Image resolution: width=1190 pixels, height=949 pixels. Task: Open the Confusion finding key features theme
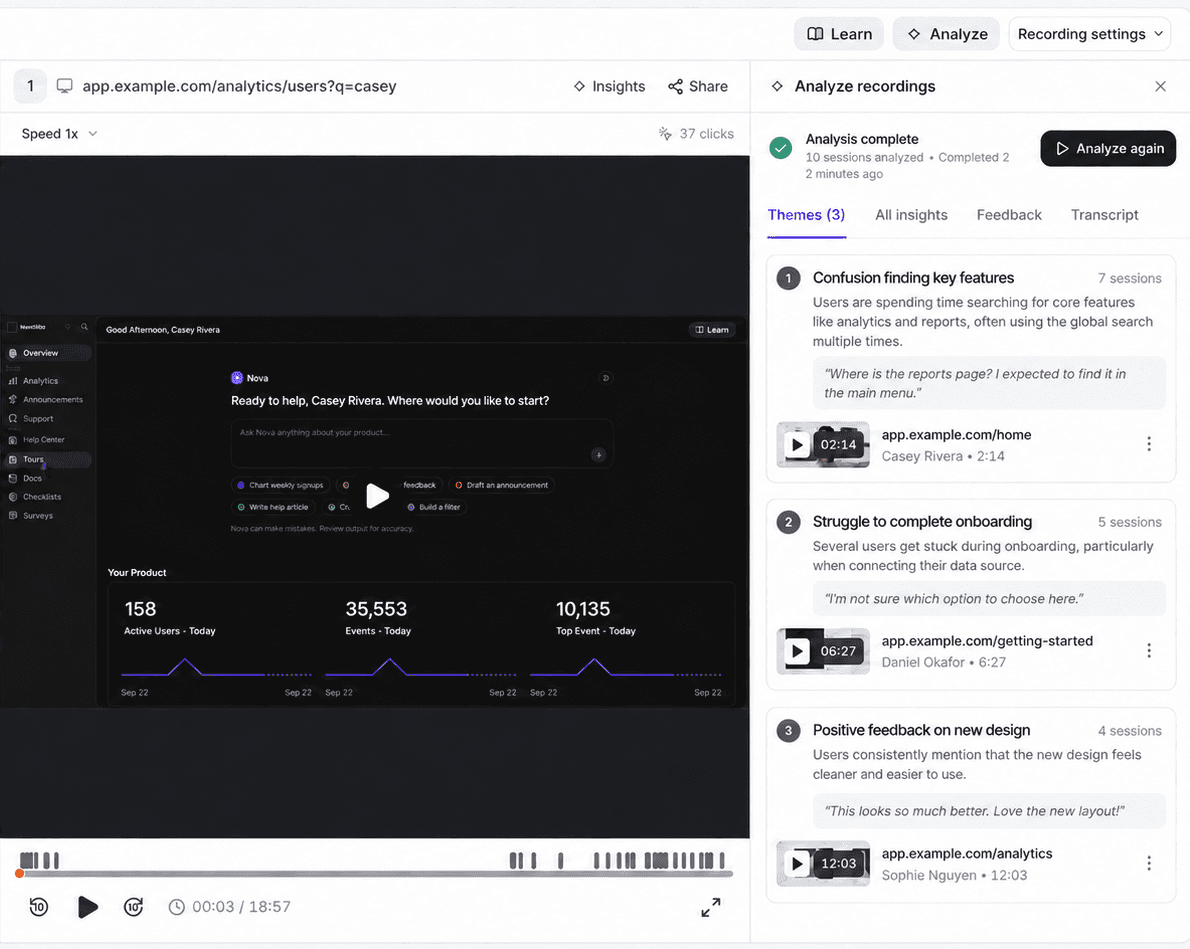pyautogui.click(x=913, y=278)
